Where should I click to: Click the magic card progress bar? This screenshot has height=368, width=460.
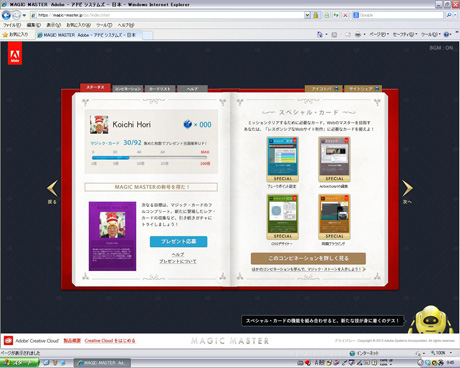tap(149, 158)
